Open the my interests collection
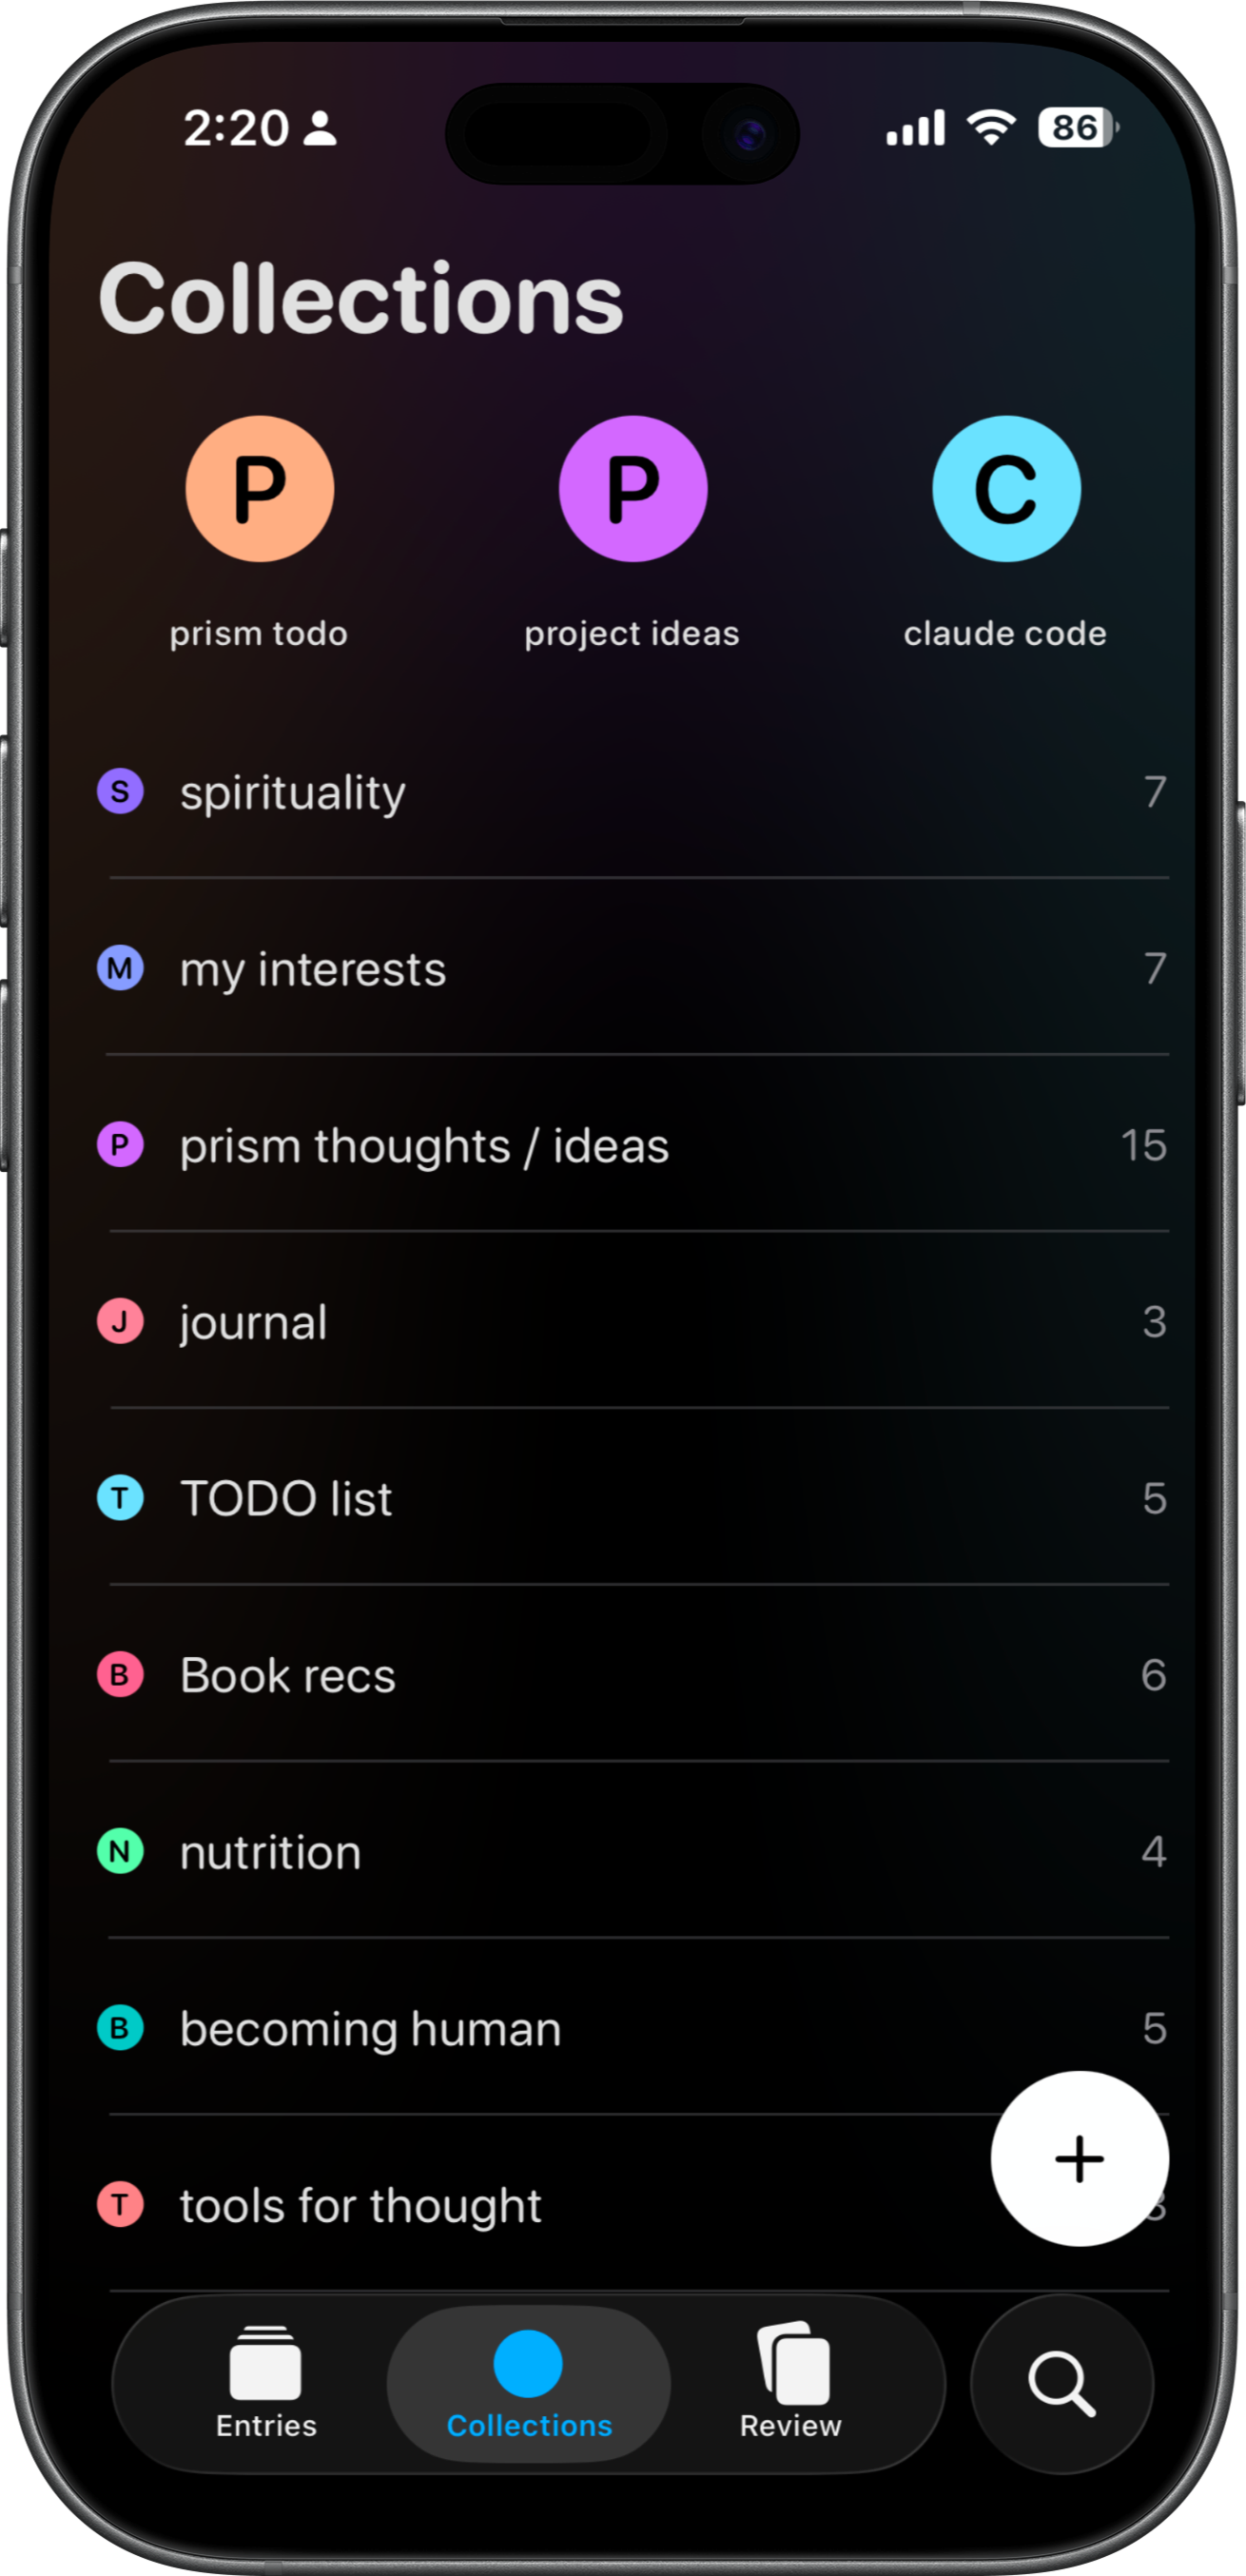The image size is (1246, 2576). click(x=312, y=969)
